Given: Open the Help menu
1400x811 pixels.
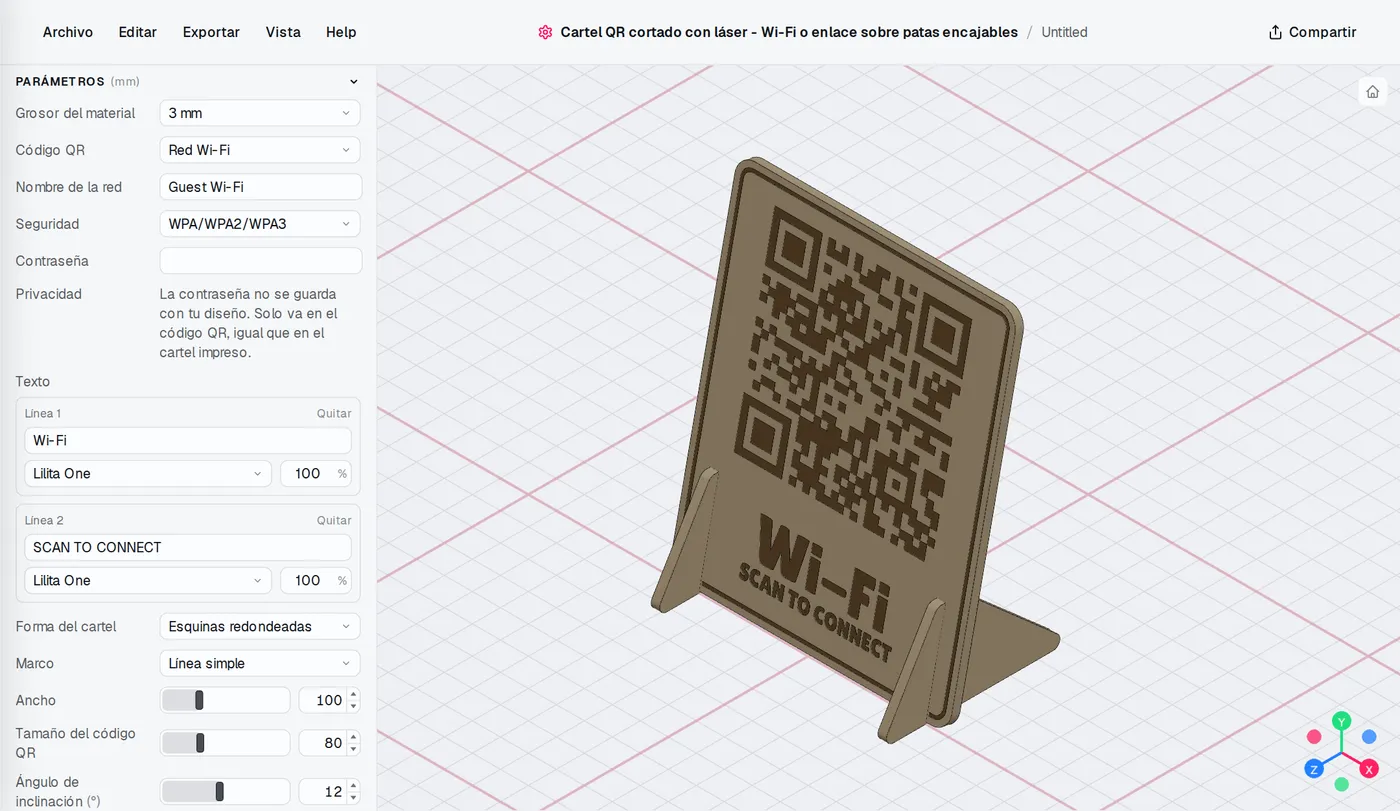Looking at the screenshot, I should click(x=341, y=32).
